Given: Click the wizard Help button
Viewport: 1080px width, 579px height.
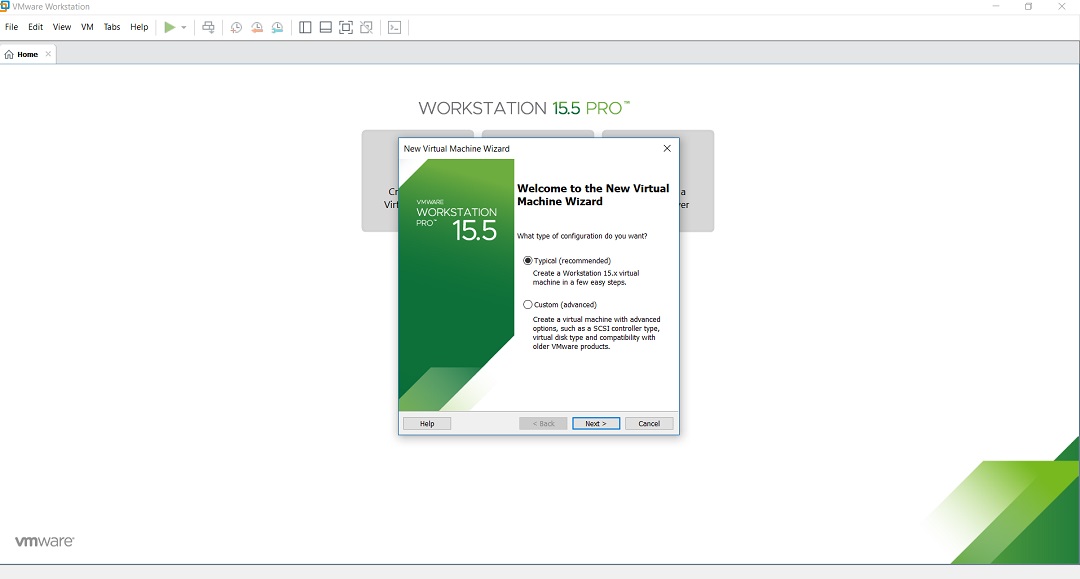Looking at the screenshot, I should click(x=427, y=423).
